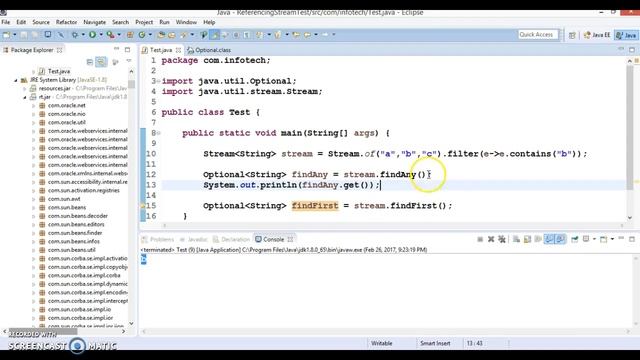
Task: Open Debug button dropdown arrow
Action: [x=83, y=35]
